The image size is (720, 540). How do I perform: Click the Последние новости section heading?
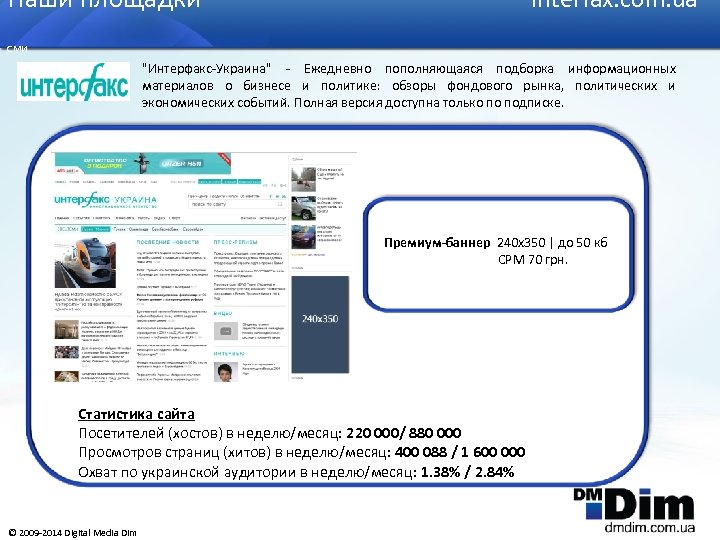pos(168,242)
